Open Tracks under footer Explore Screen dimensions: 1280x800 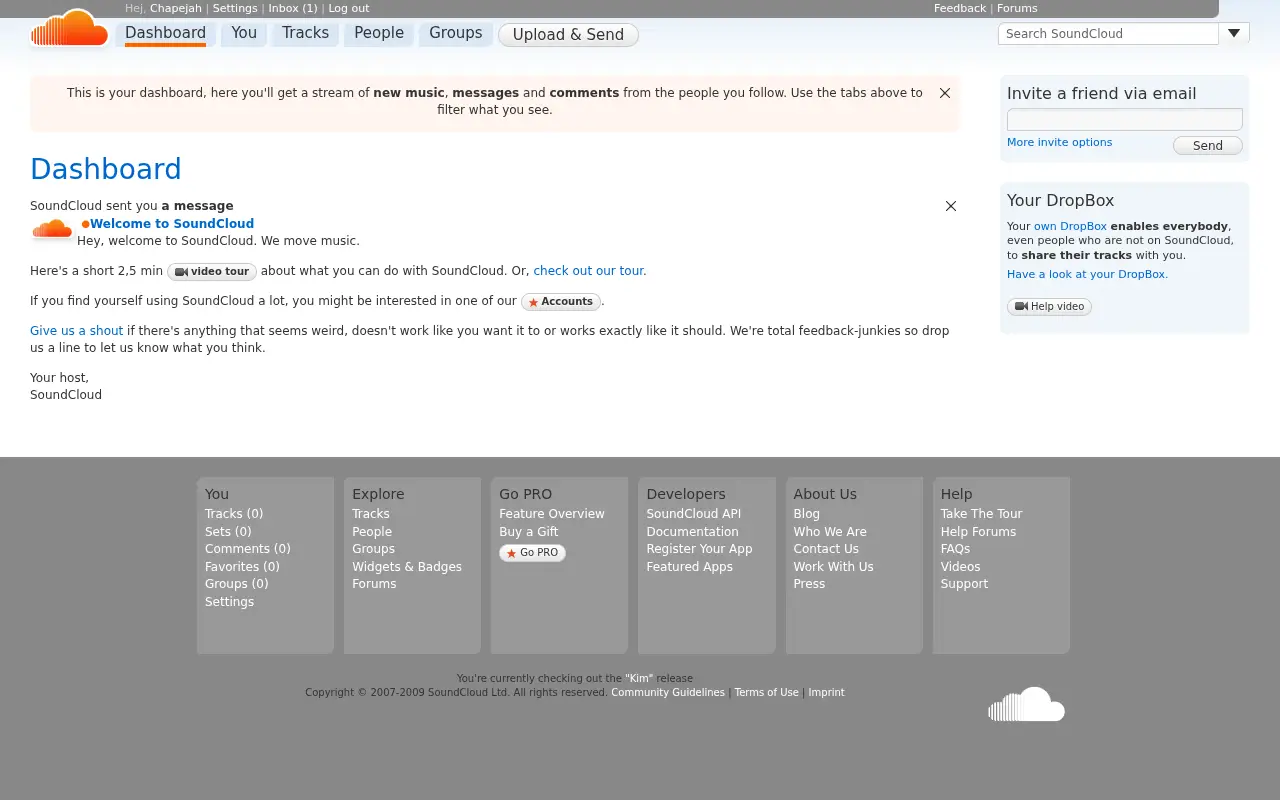point(371,514)
